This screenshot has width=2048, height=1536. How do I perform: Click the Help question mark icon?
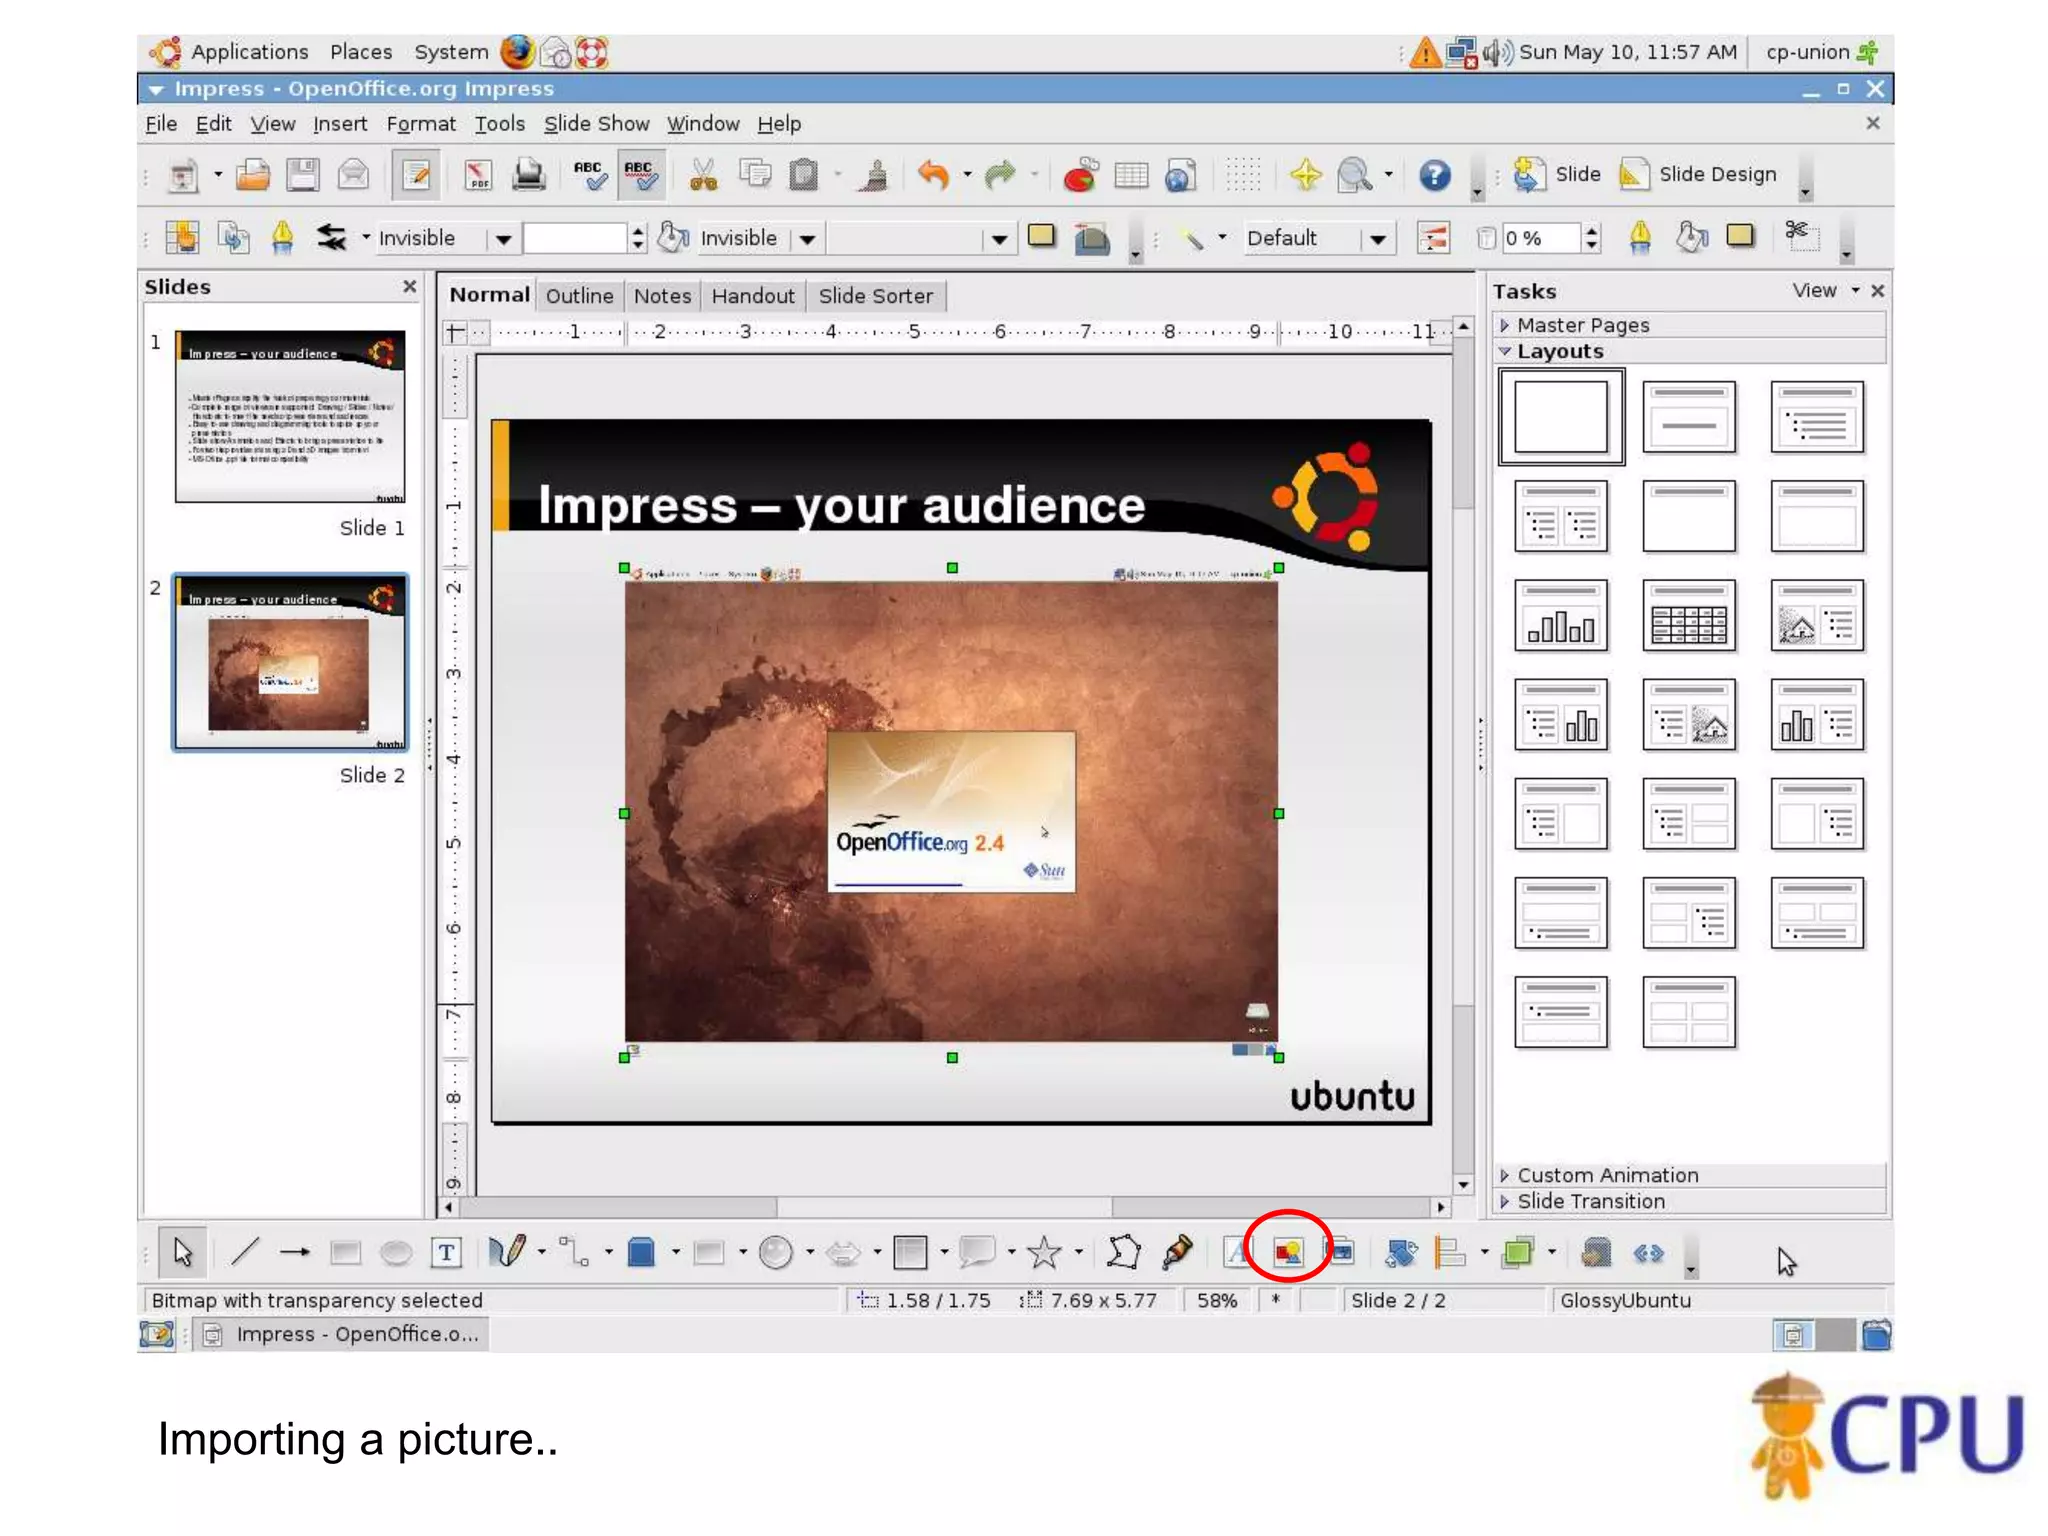click(x=1435, y=175)
